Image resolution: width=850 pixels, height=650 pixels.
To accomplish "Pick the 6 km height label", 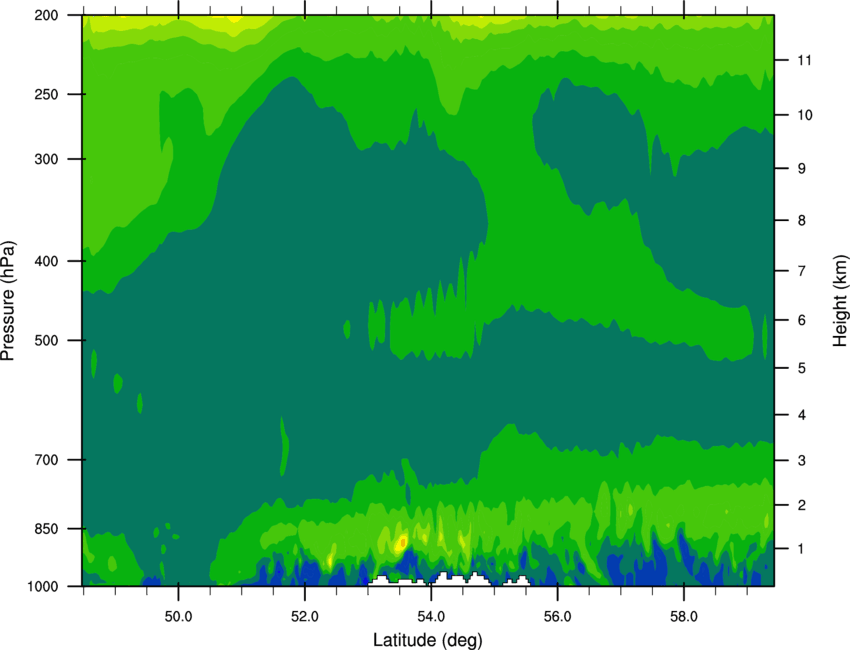I will (802, 320).
